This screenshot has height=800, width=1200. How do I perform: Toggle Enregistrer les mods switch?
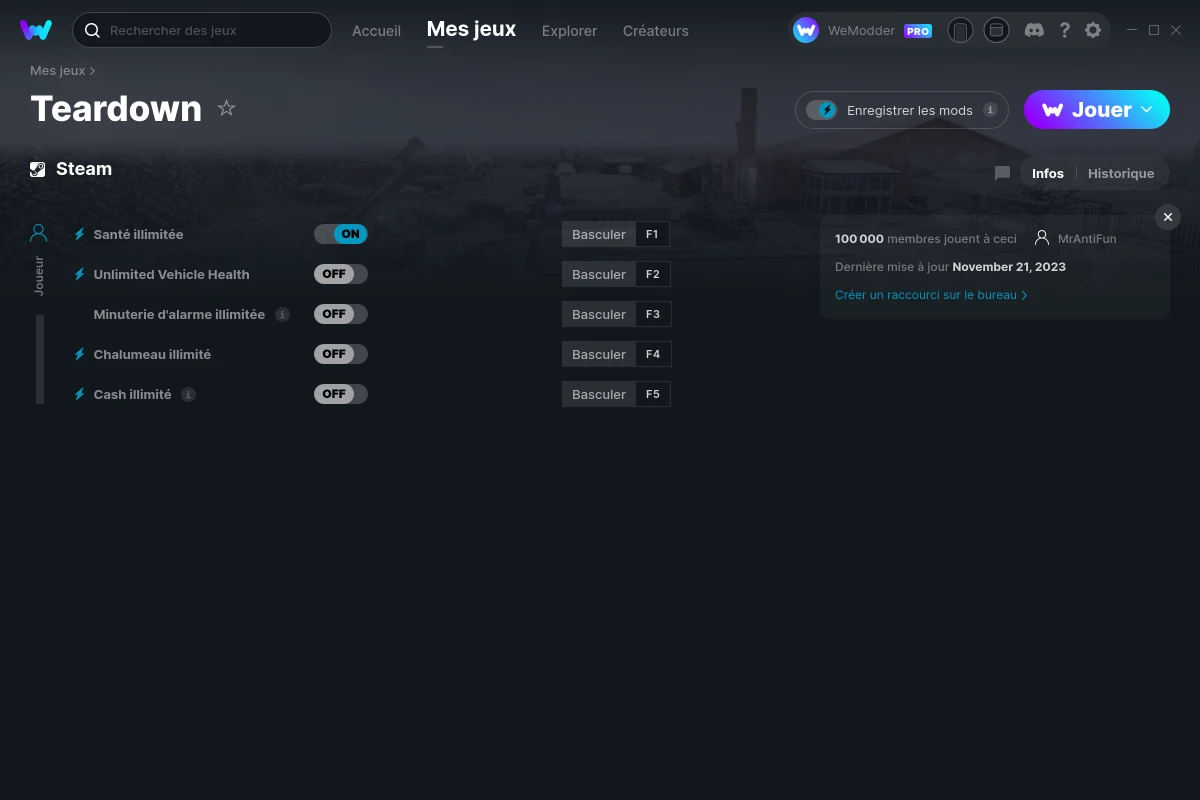[x=822, y=110]
